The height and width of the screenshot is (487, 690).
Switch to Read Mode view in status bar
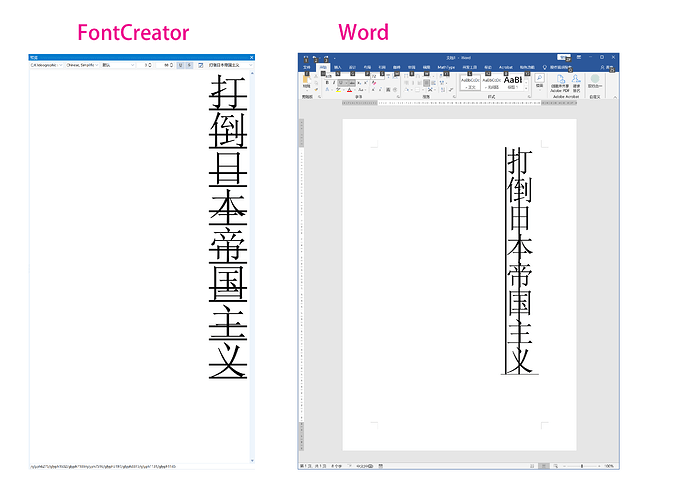pos(532,466)
